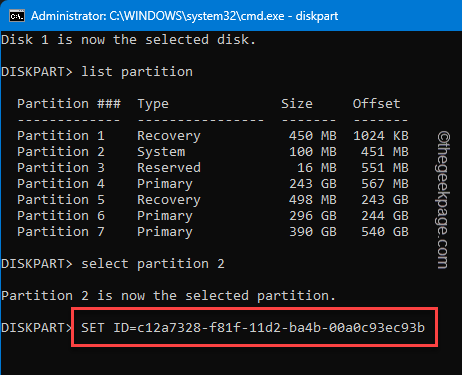
Task: Click the 'list partition' command text
Action: (x=137, y=72)
